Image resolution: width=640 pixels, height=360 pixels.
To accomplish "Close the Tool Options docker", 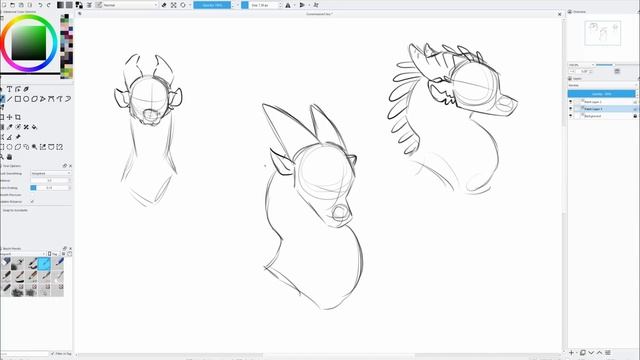I will [70, 166].
